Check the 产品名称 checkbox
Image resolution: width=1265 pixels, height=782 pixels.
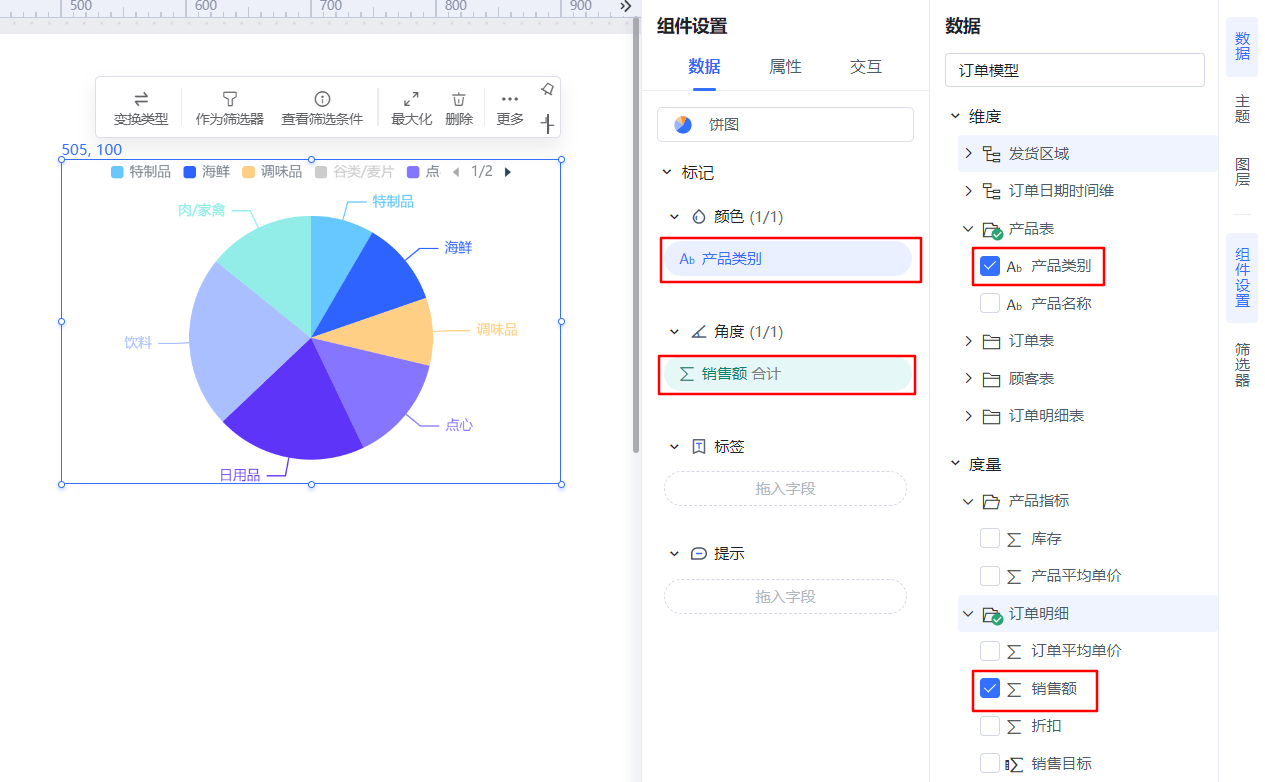[x=990, y=303]
